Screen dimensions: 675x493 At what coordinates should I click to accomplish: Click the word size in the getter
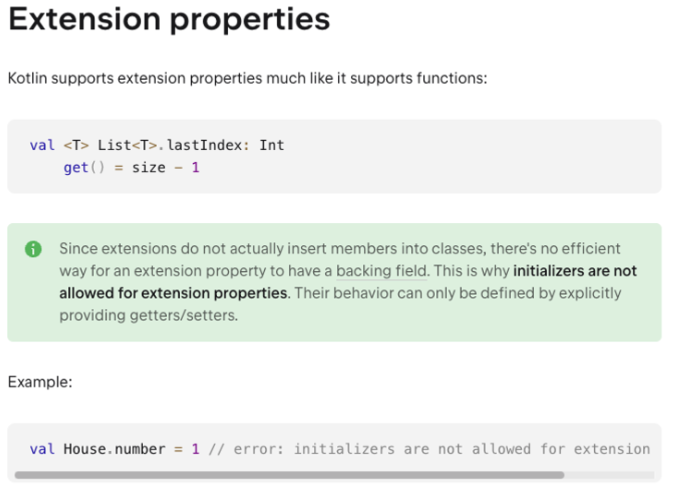[149, 167]
